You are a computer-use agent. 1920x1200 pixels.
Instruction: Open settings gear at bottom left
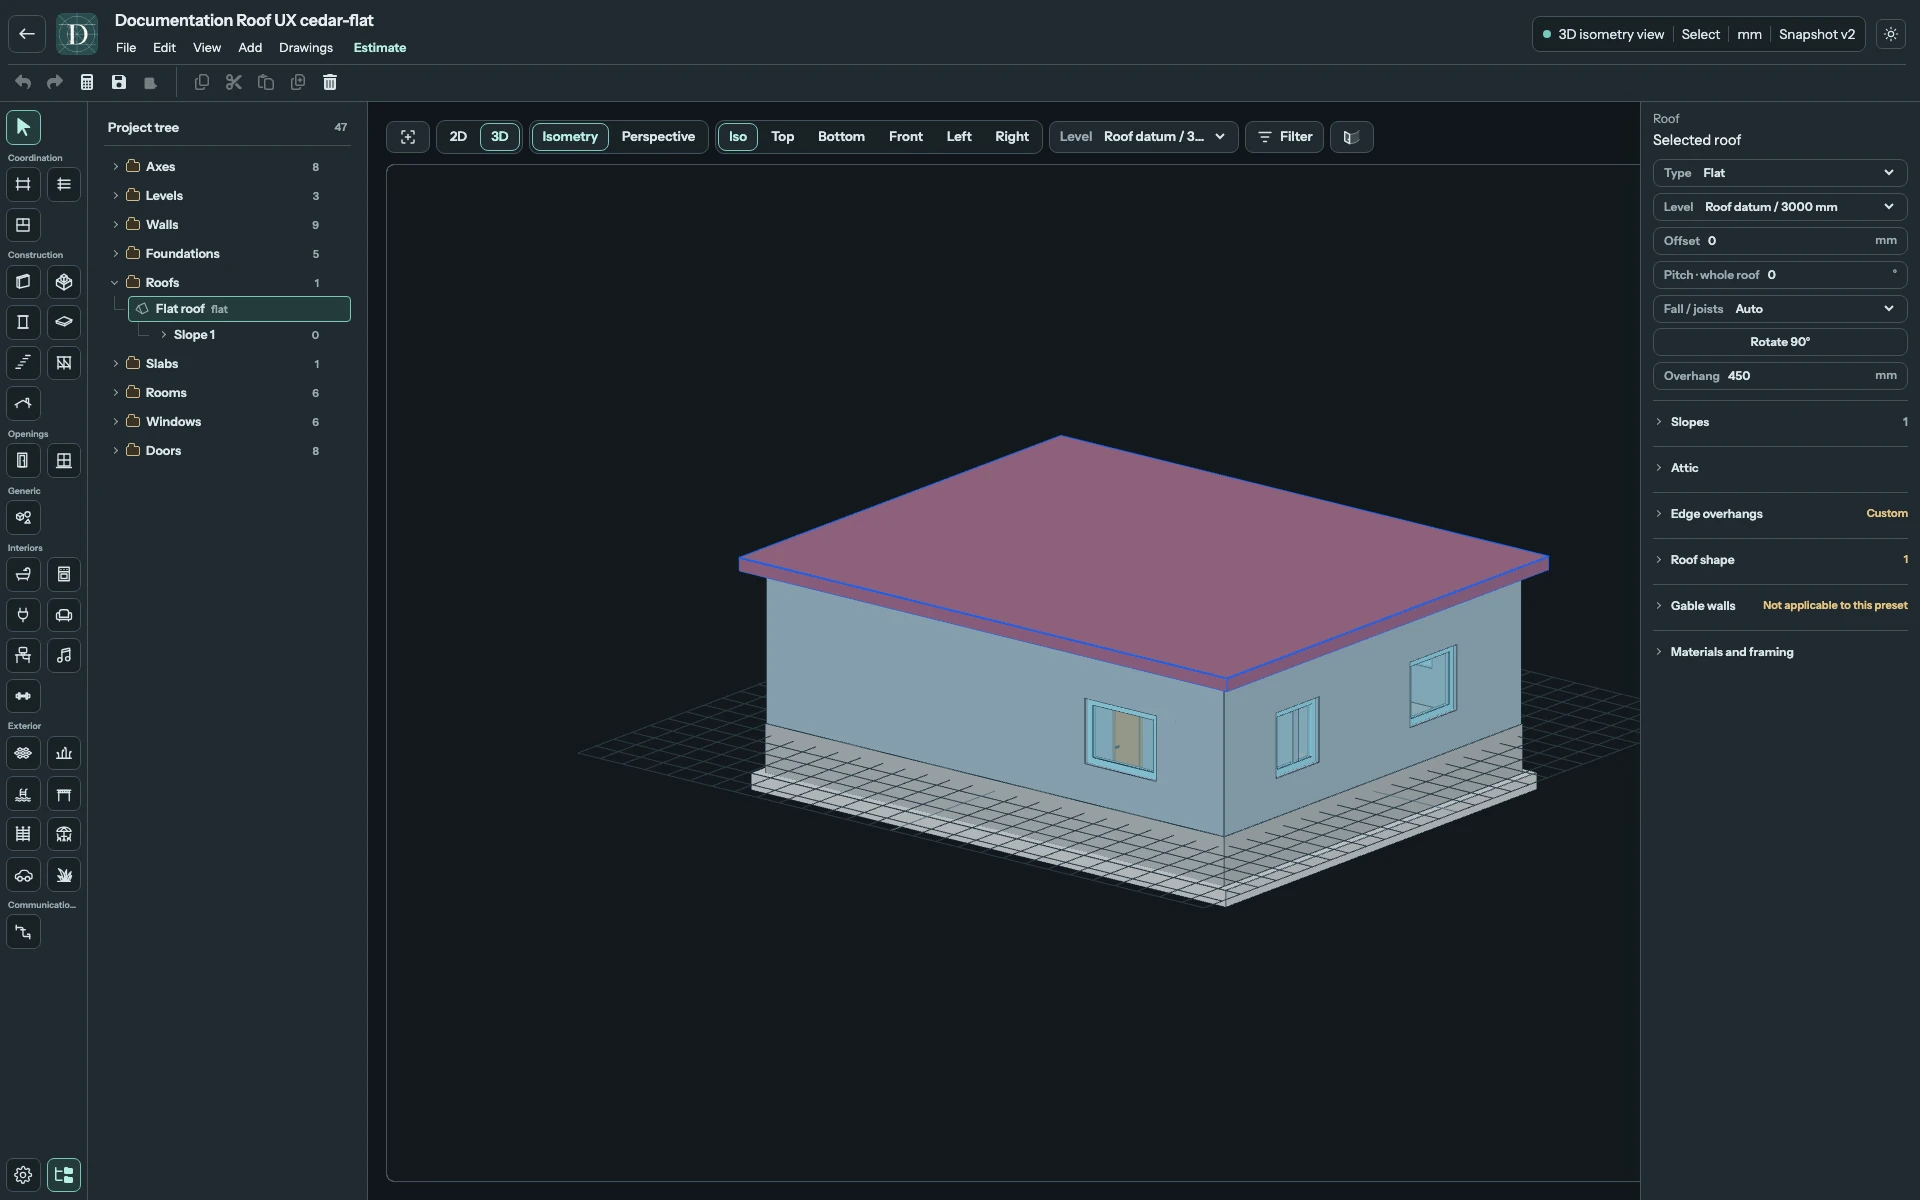[x=23, y=1175]
